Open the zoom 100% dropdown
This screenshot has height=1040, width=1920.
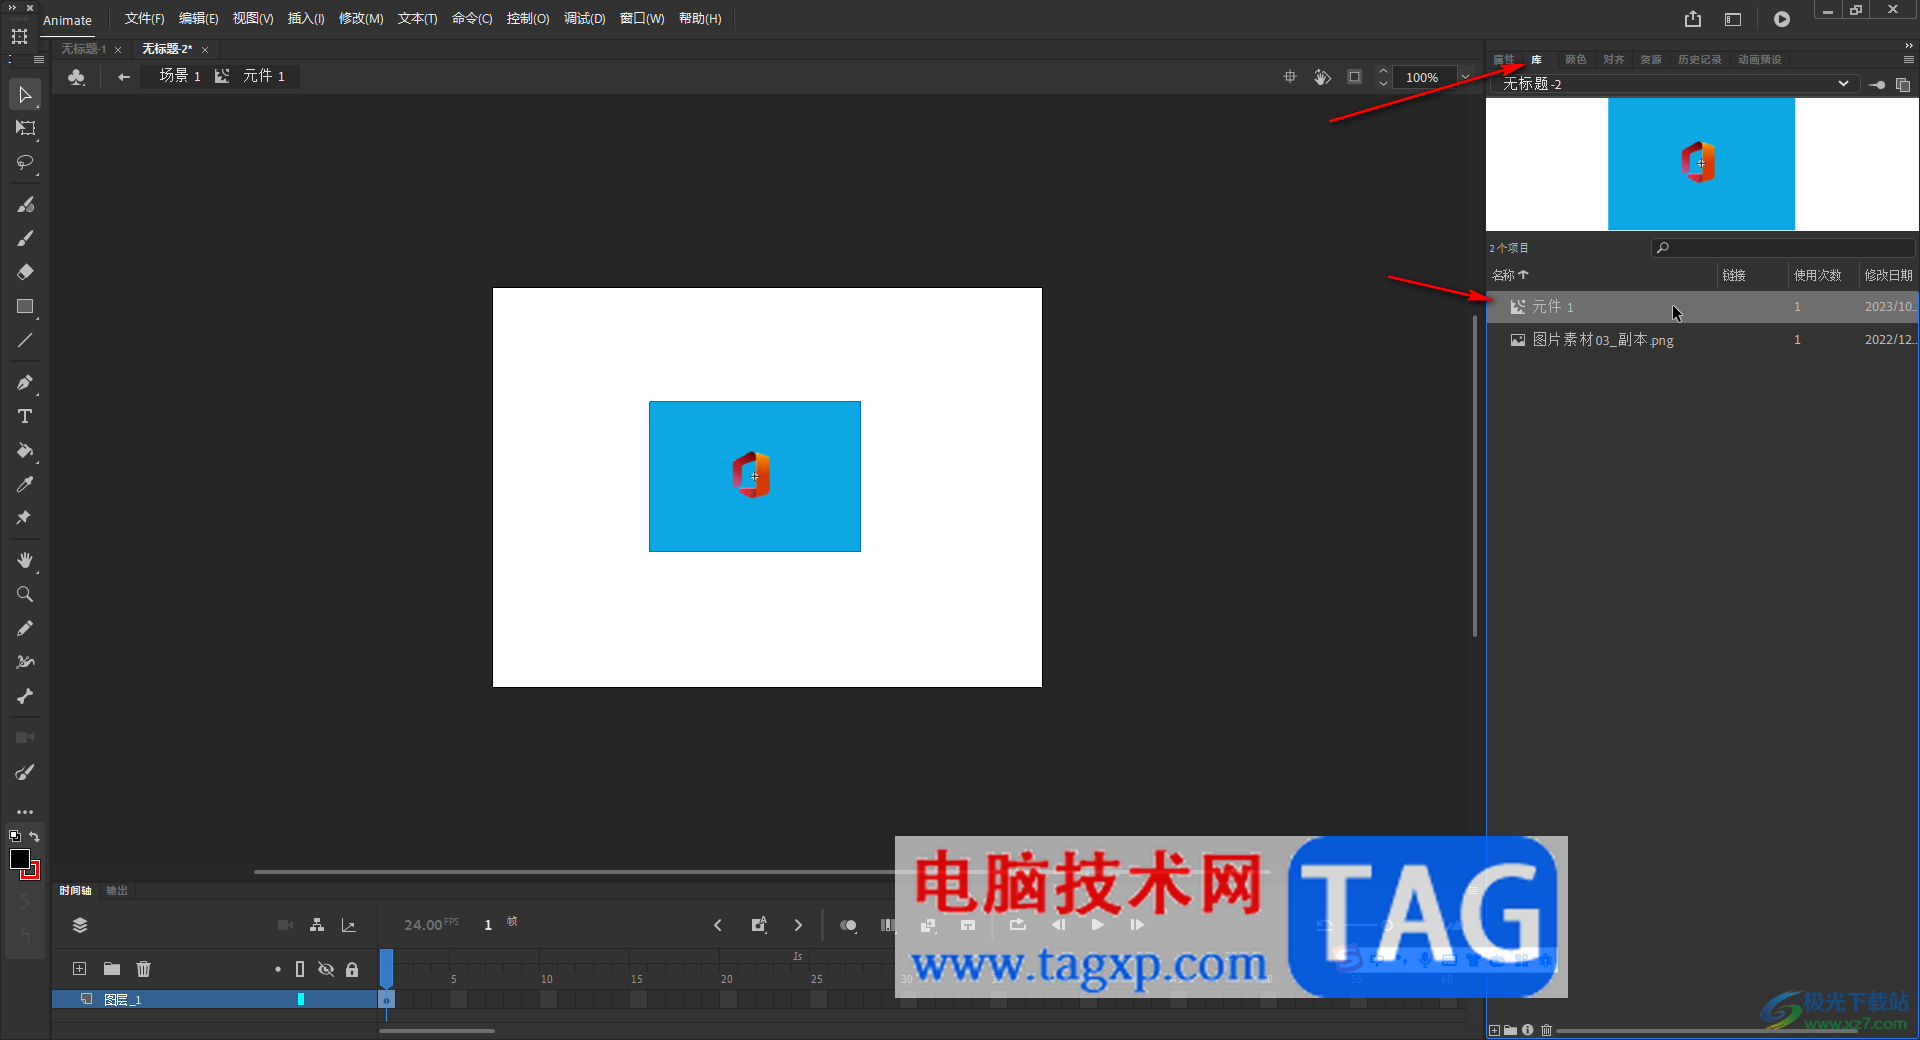(x=1465, y=77)
